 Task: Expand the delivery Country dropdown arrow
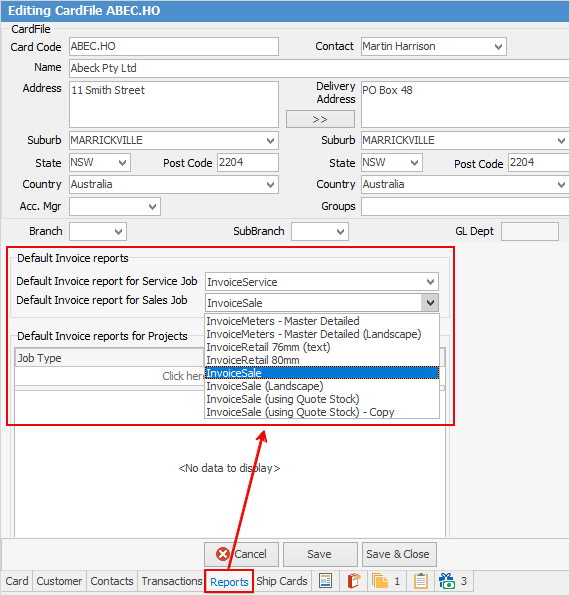pyautogui.click(x=561, y=185)
